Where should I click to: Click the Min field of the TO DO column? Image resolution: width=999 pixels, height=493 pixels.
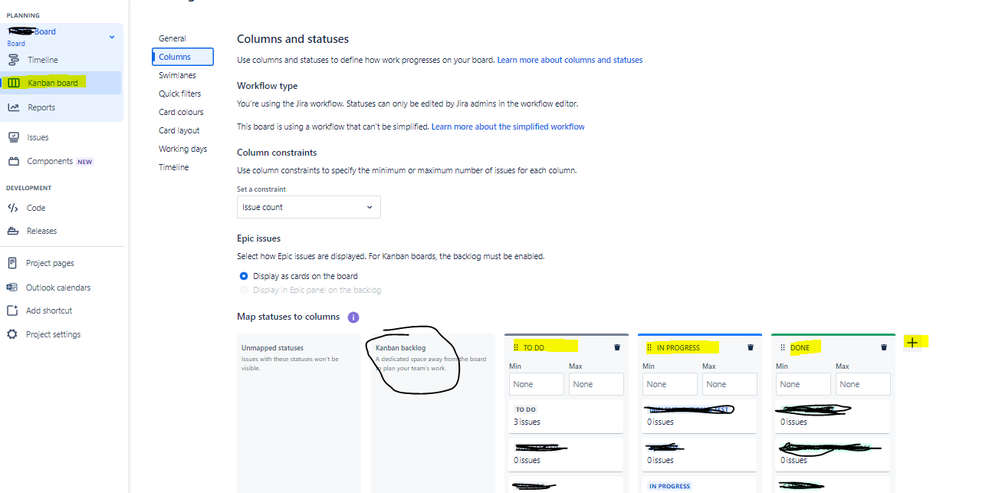536,384
